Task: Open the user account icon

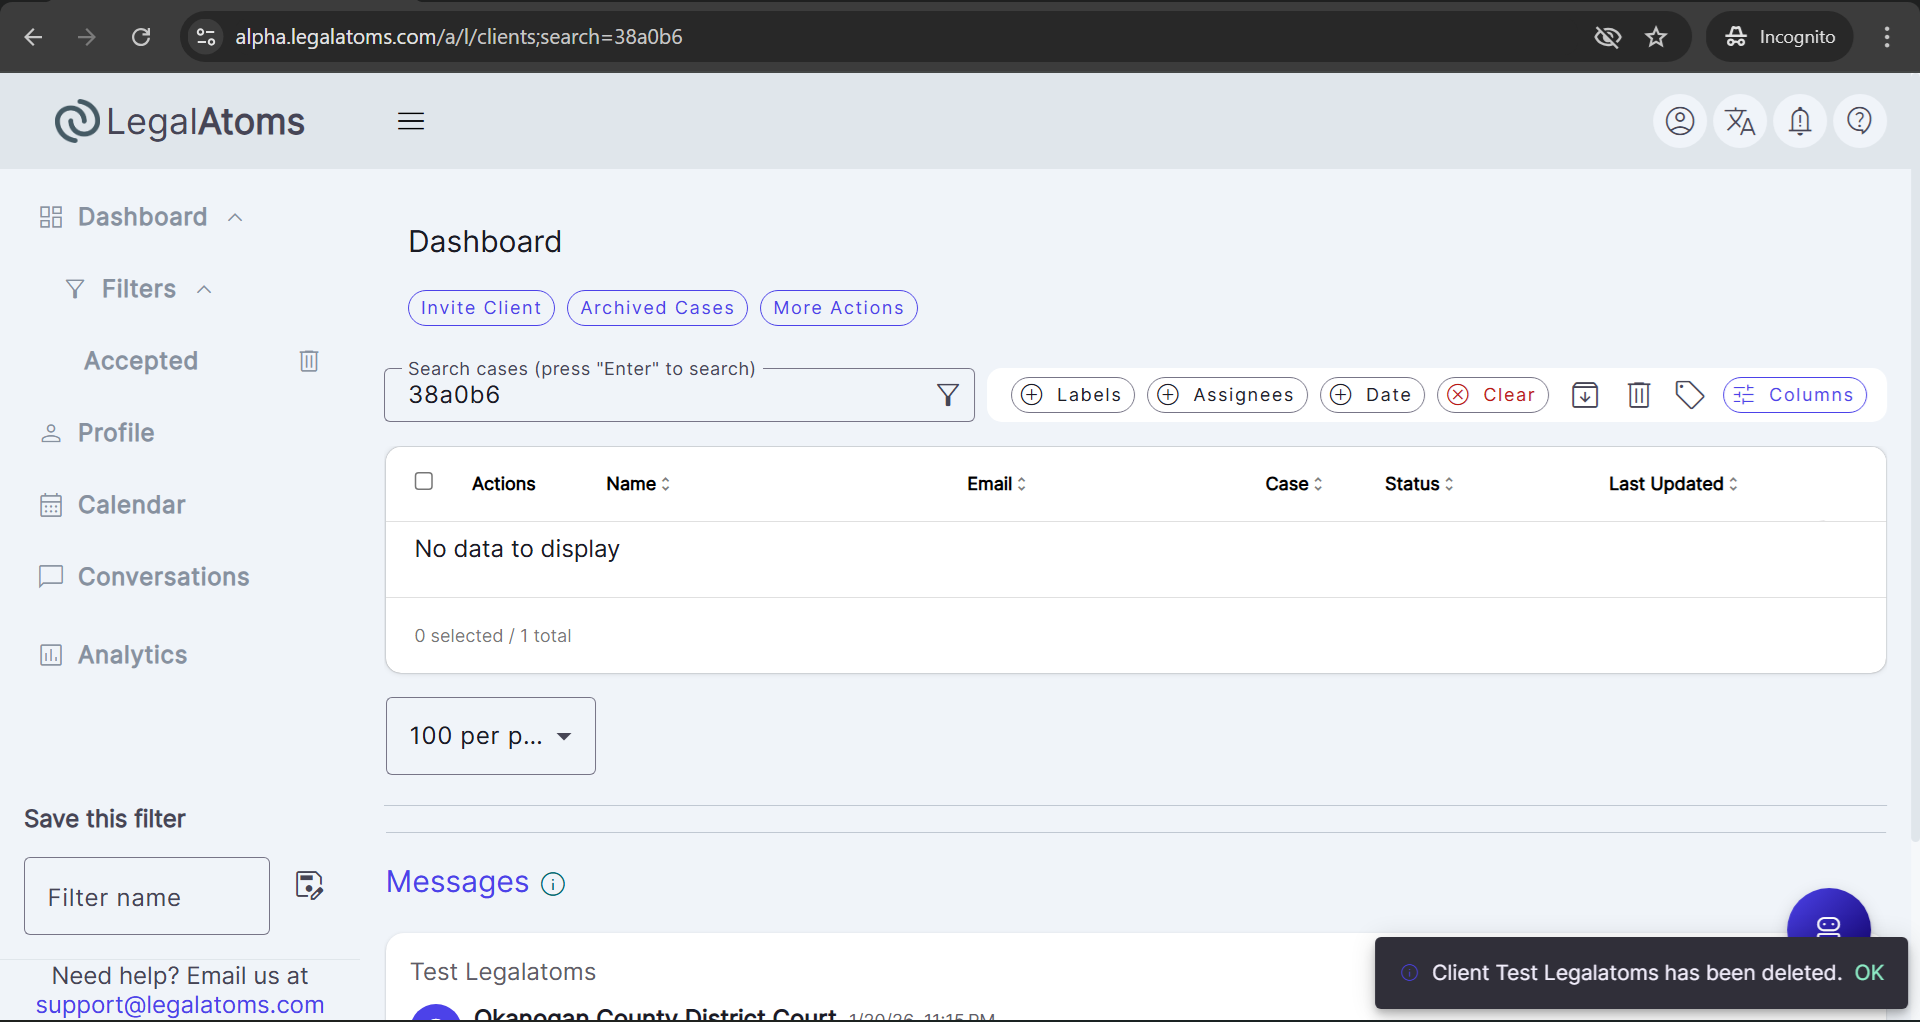Action: (1680, 121)
